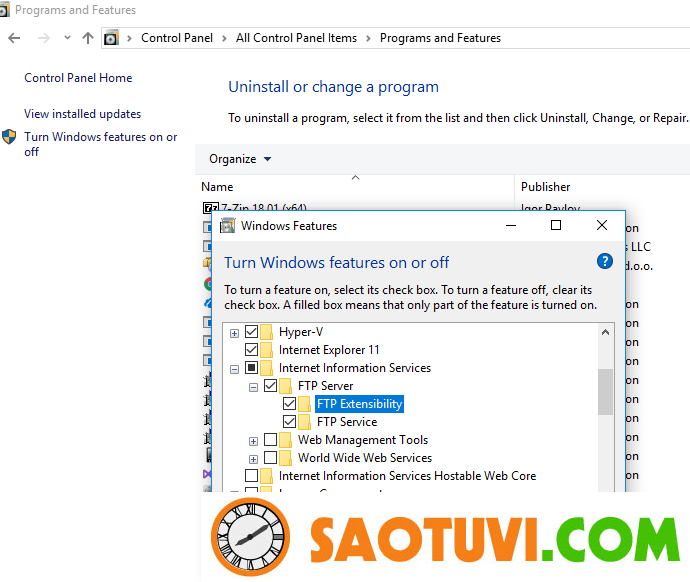Toggle Internet Information Services checkbox
The height and width of the screenshot is (582, 690).
(251, 367)
